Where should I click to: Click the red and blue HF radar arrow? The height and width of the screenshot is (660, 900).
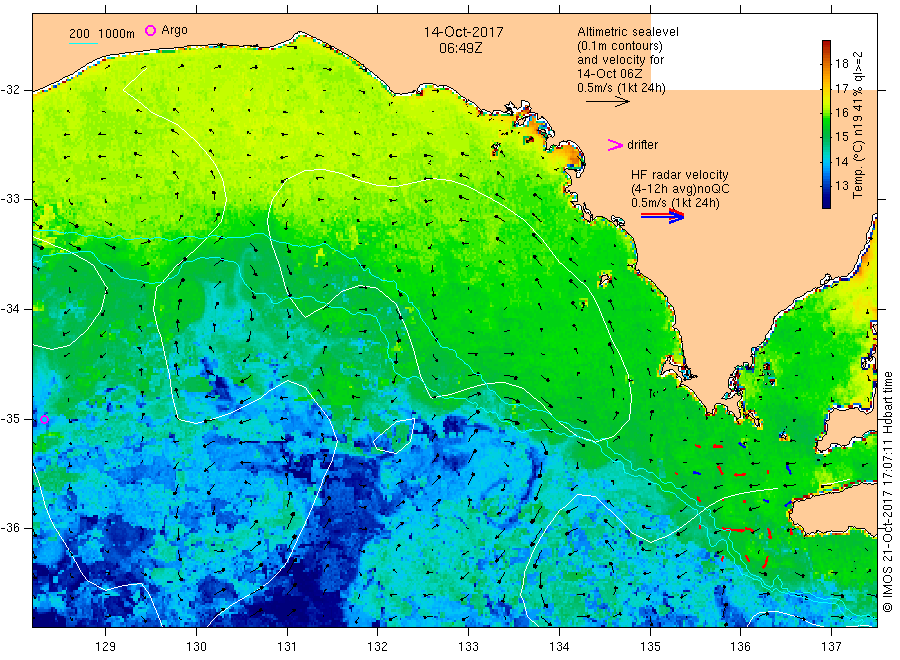662,216
